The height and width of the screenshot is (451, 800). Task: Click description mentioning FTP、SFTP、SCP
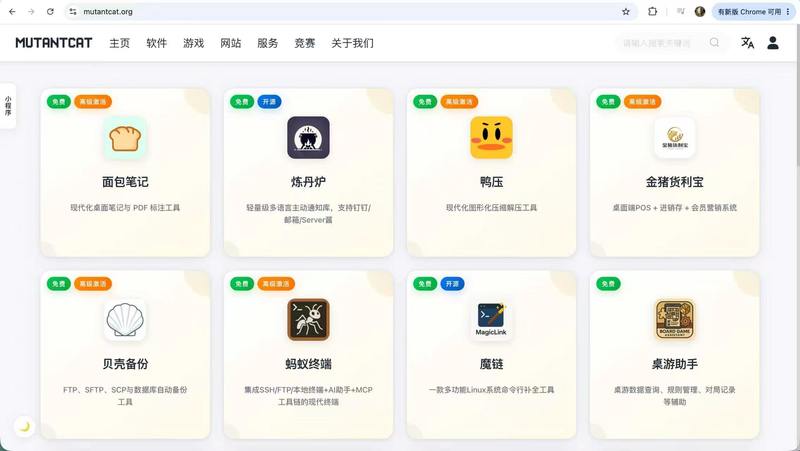[125, 396]
